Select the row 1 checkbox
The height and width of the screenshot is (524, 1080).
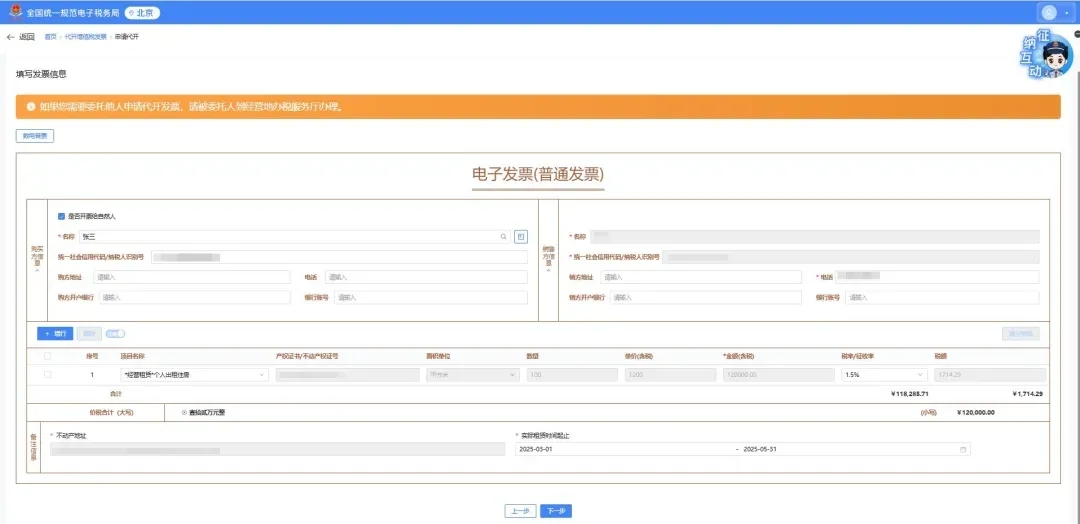[x=47, y=374]
